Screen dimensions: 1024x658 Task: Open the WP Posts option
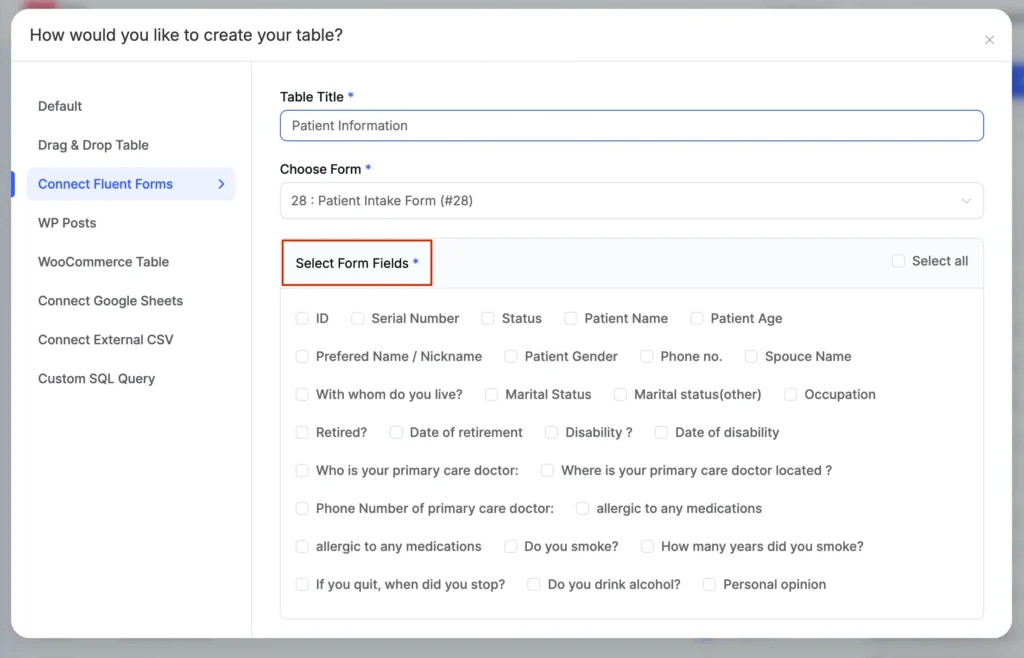pyautogui.click(x=67, y=223)
